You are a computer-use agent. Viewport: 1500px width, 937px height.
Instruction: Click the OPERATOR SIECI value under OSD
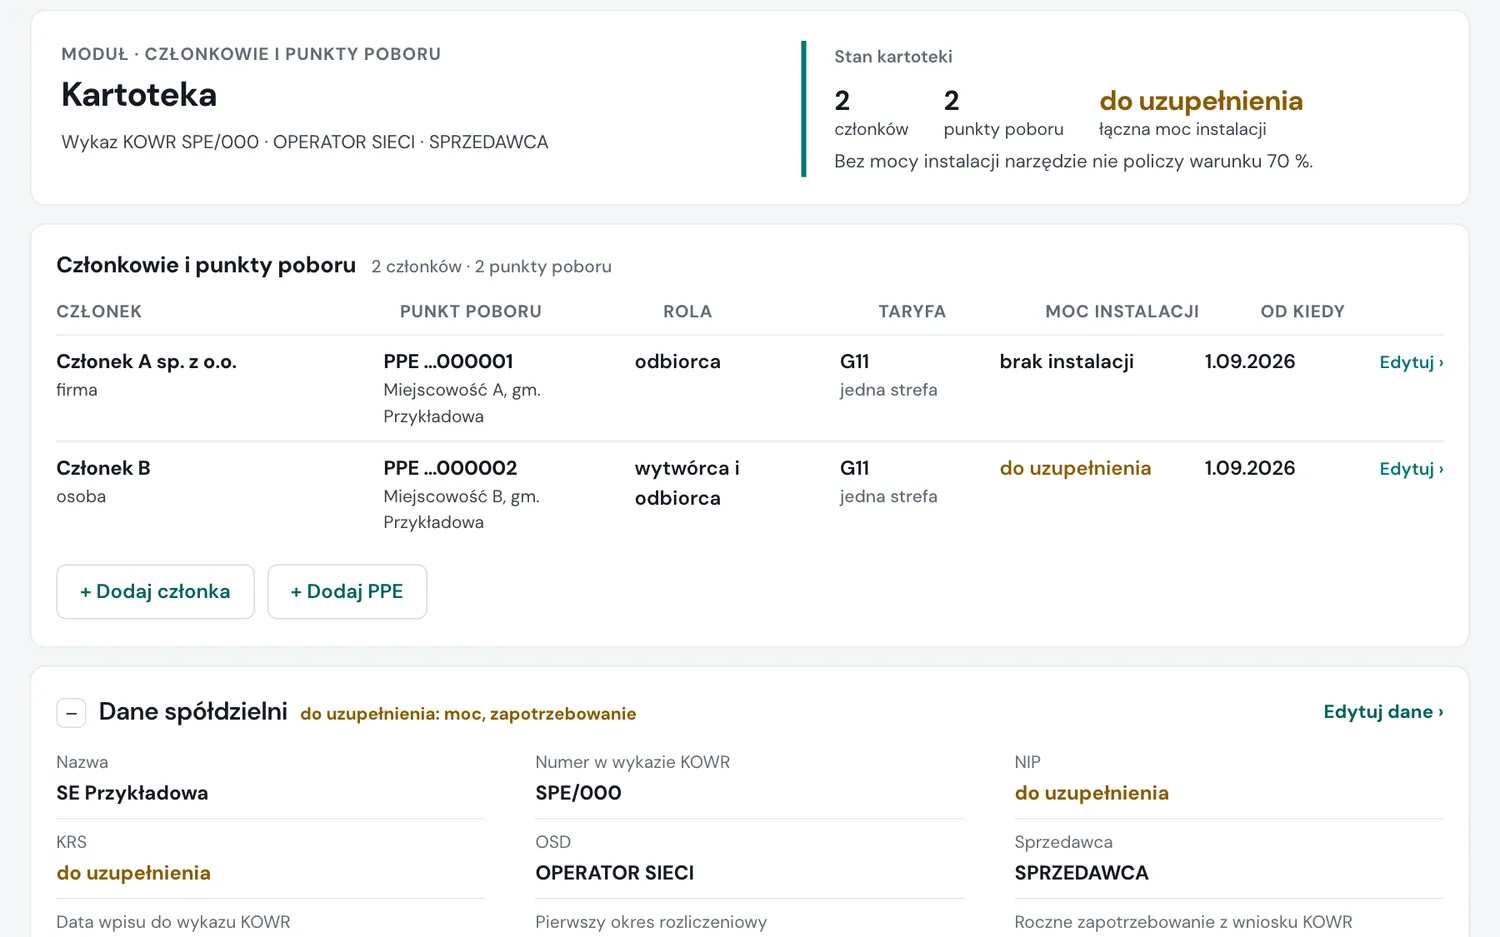click(614, 873)
